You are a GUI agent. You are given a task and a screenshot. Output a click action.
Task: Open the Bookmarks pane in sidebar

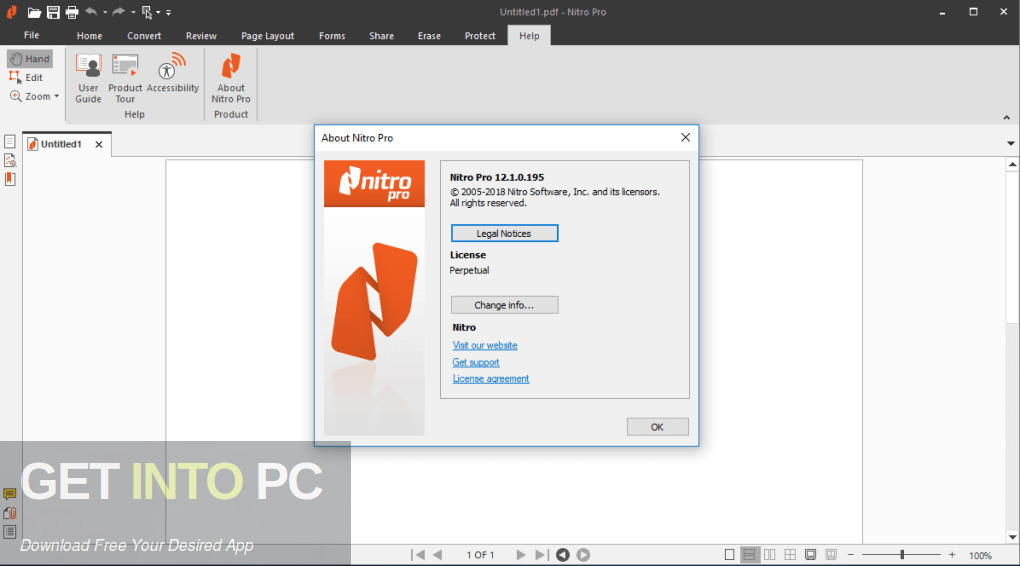coord(10,179)
